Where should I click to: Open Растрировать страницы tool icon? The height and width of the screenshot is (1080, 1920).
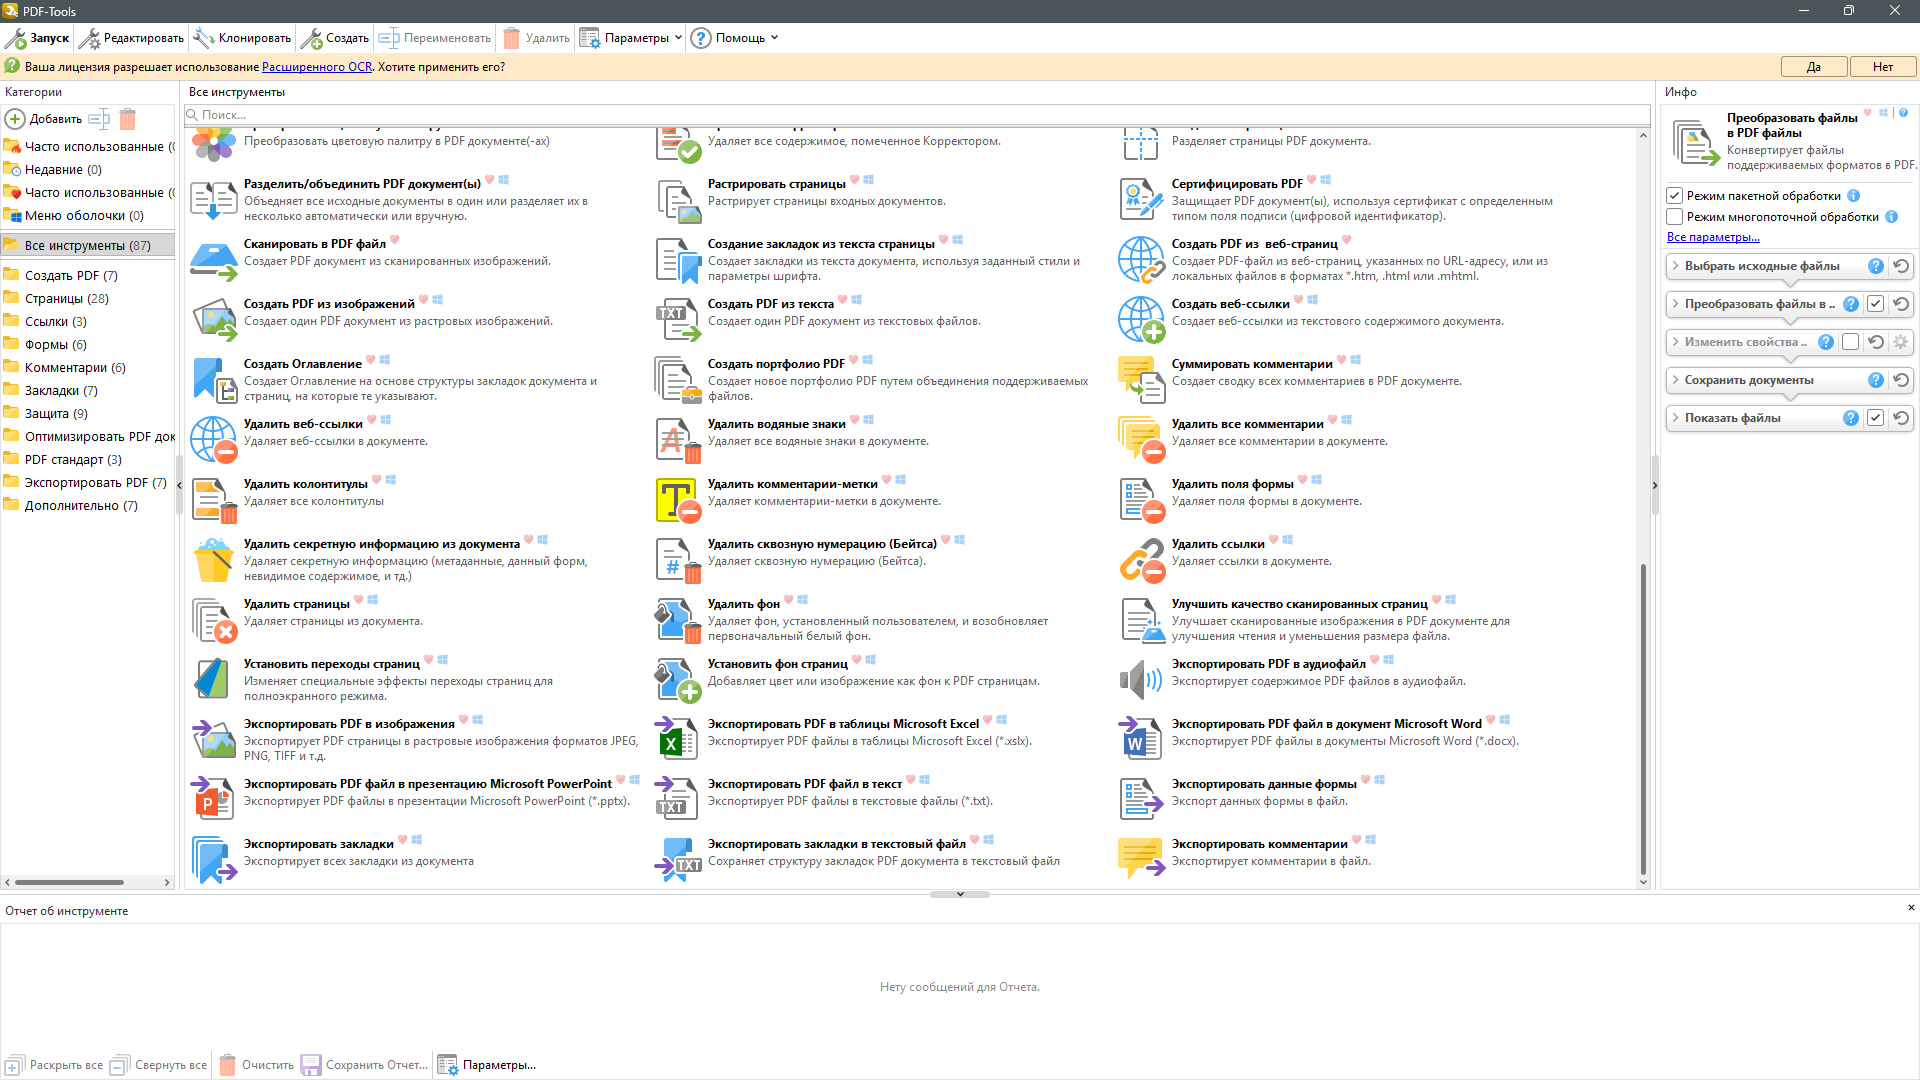point(678,200)
